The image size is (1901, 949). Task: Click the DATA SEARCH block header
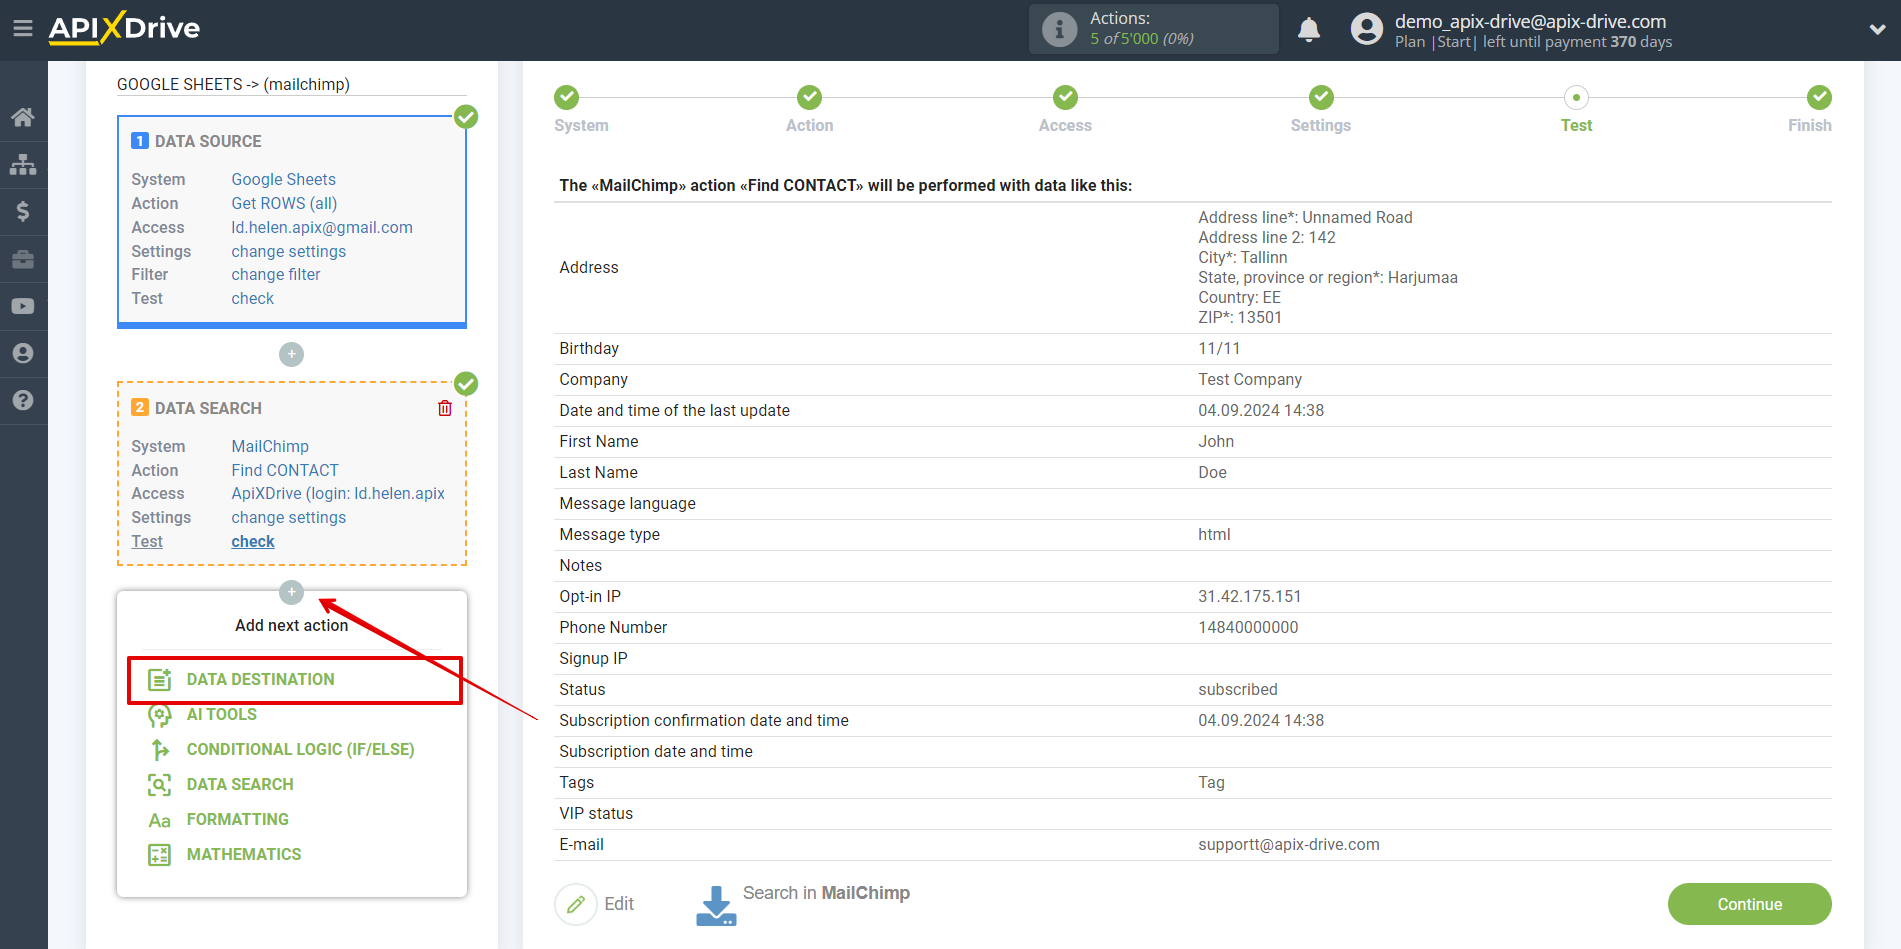[208, 408]
